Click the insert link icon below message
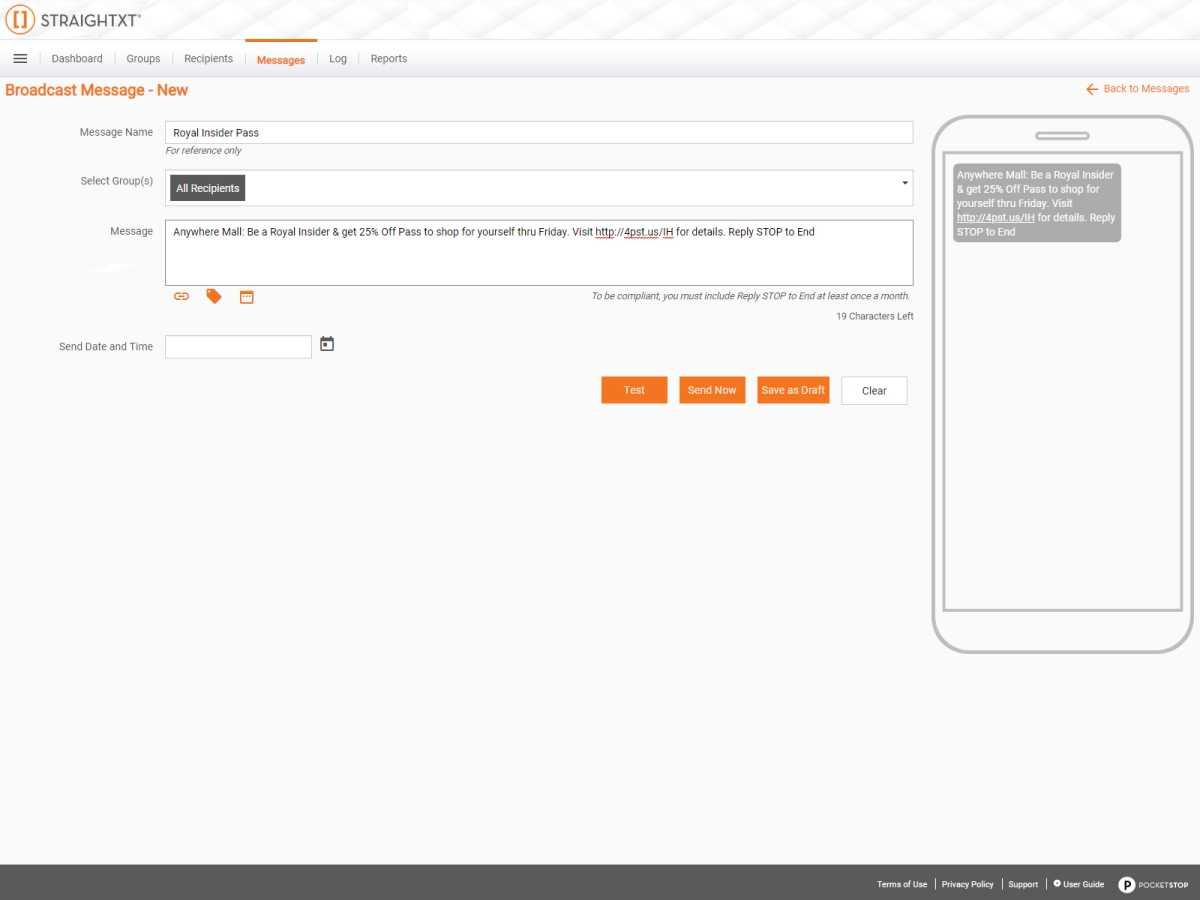Screen dimensions: 1200x900 [x=181, y=296]
